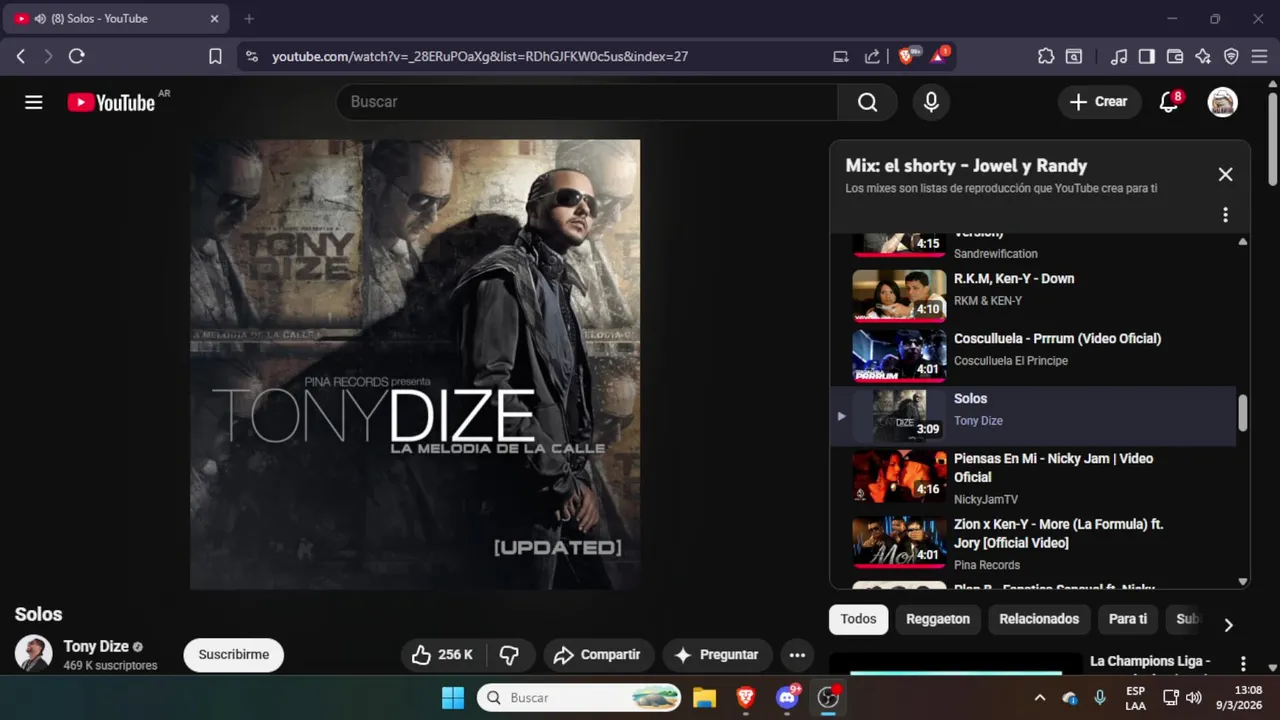Open the browser extensions puzzle icon

[x=1046, y=57]
